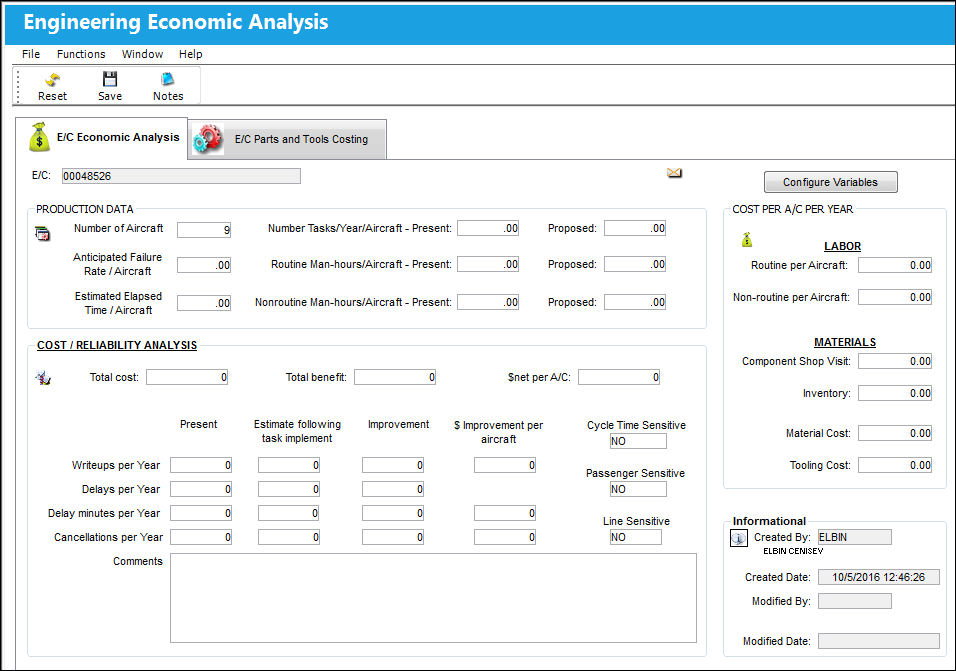Click Component Shop Visit field
This screenshot has height=671, width=956.
895,361
